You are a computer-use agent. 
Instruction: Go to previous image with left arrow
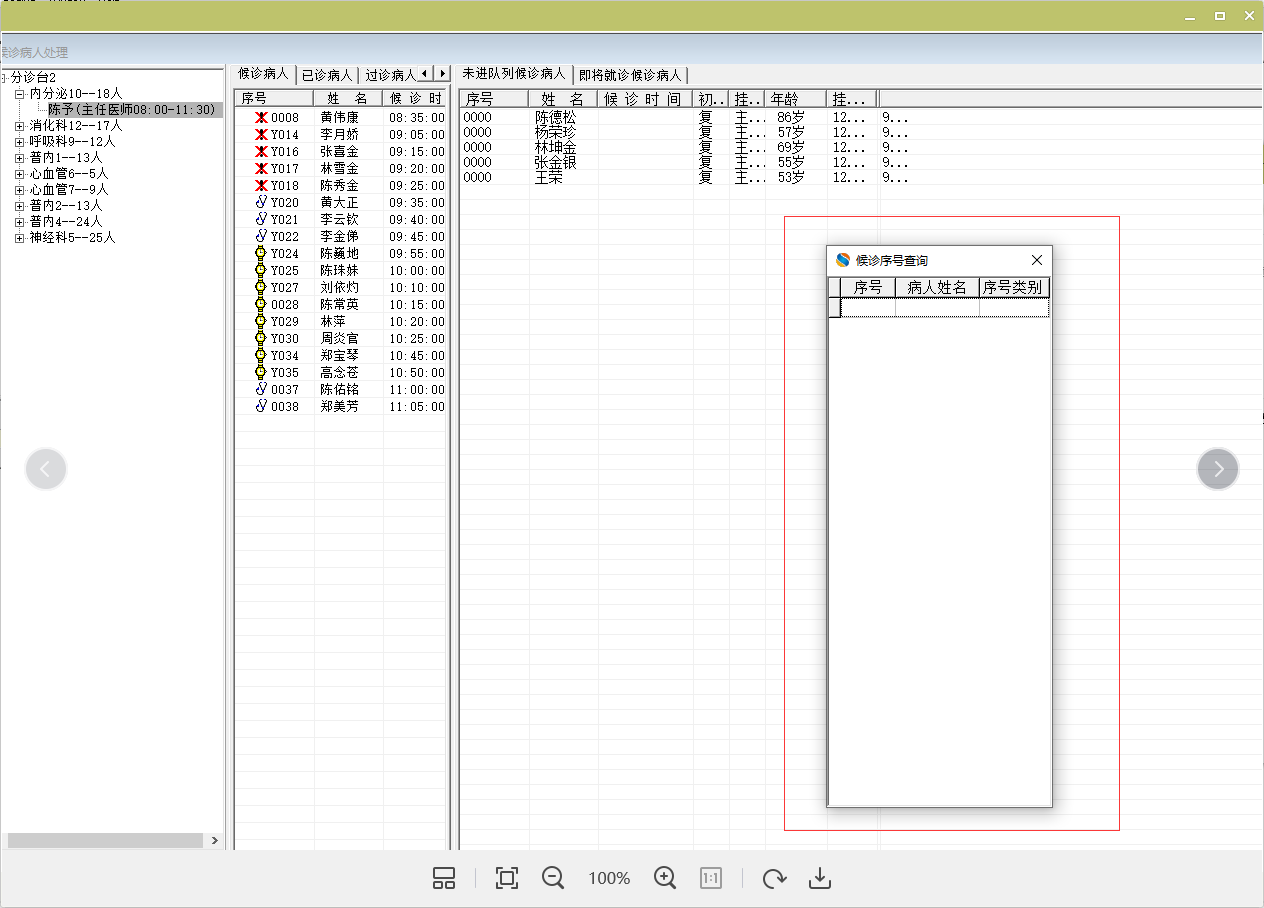click(46, 469)
